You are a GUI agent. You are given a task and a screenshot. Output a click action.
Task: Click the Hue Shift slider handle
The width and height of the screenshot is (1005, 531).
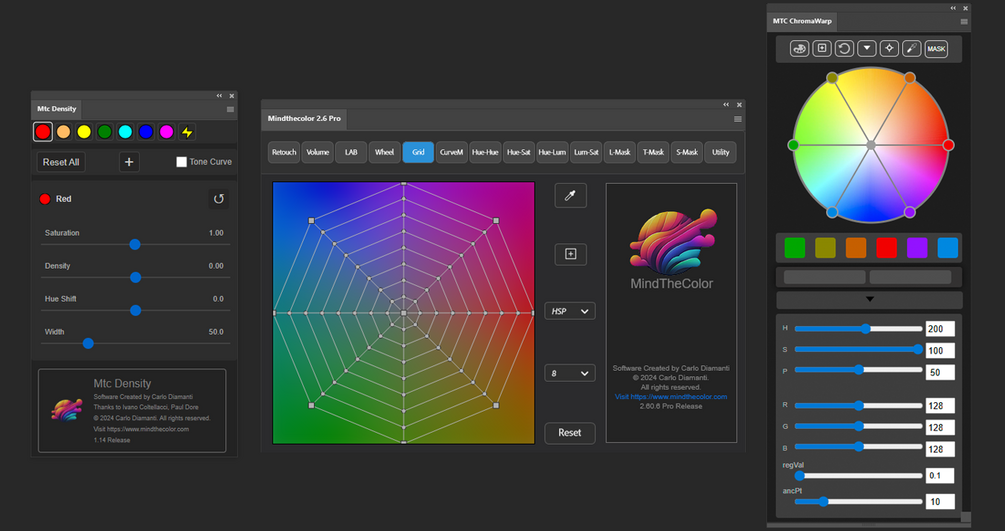pos(135,310)
